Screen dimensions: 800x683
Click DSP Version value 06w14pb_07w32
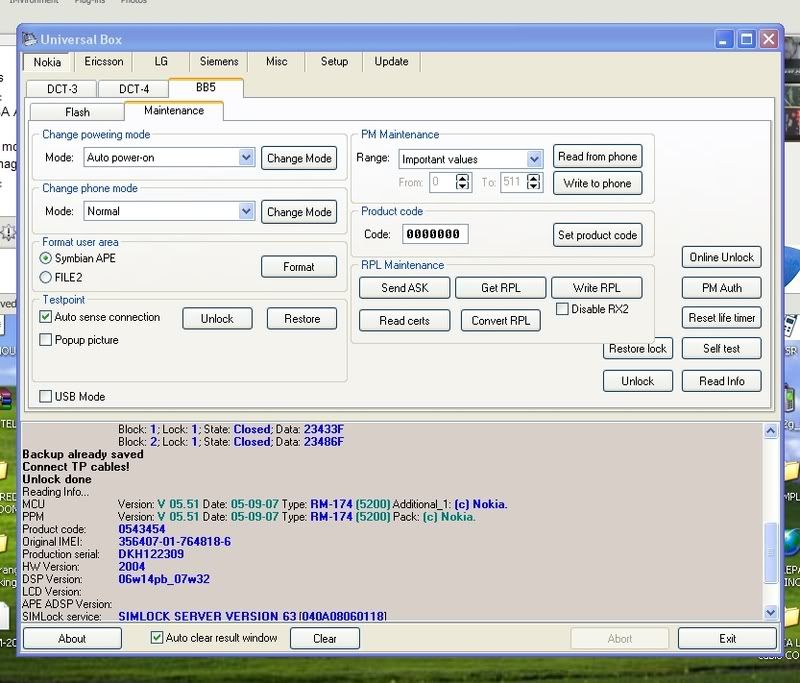click(x=164, y=579)
